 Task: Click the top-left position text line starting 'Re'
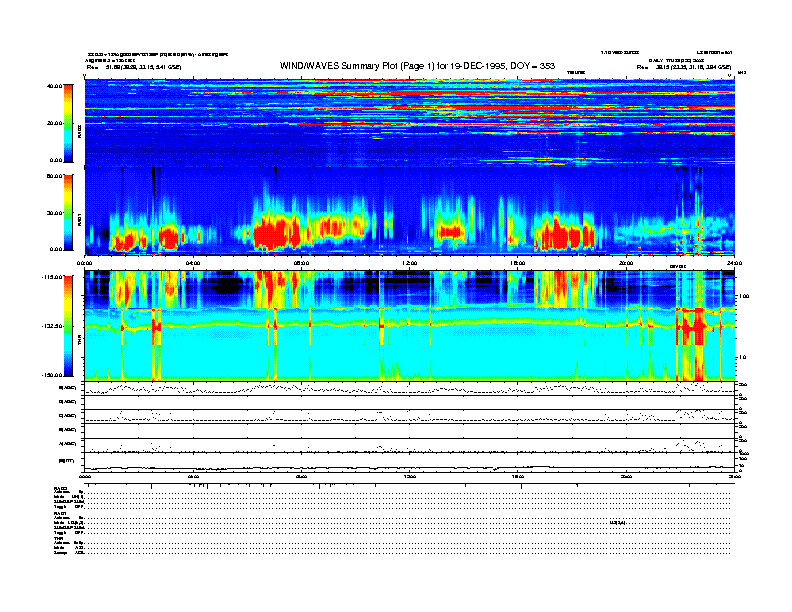134,67
